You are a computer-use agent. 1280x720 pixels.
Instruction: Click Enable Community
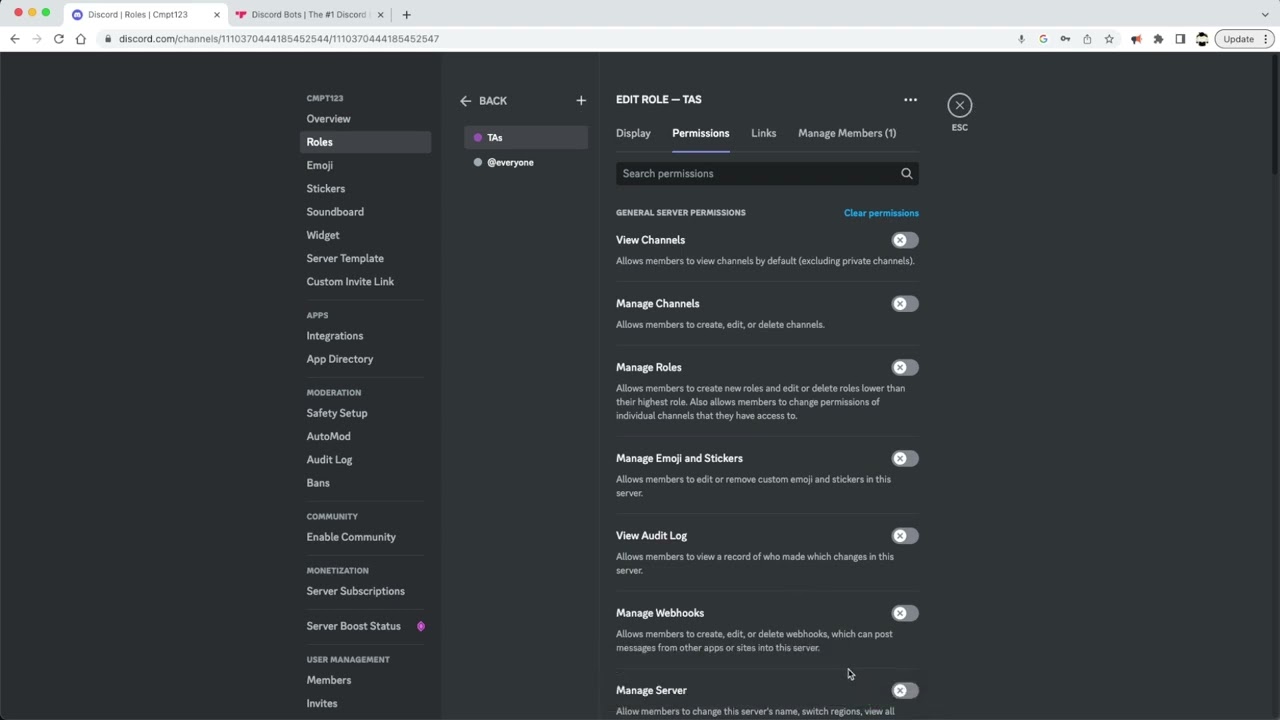pos(365,537)
